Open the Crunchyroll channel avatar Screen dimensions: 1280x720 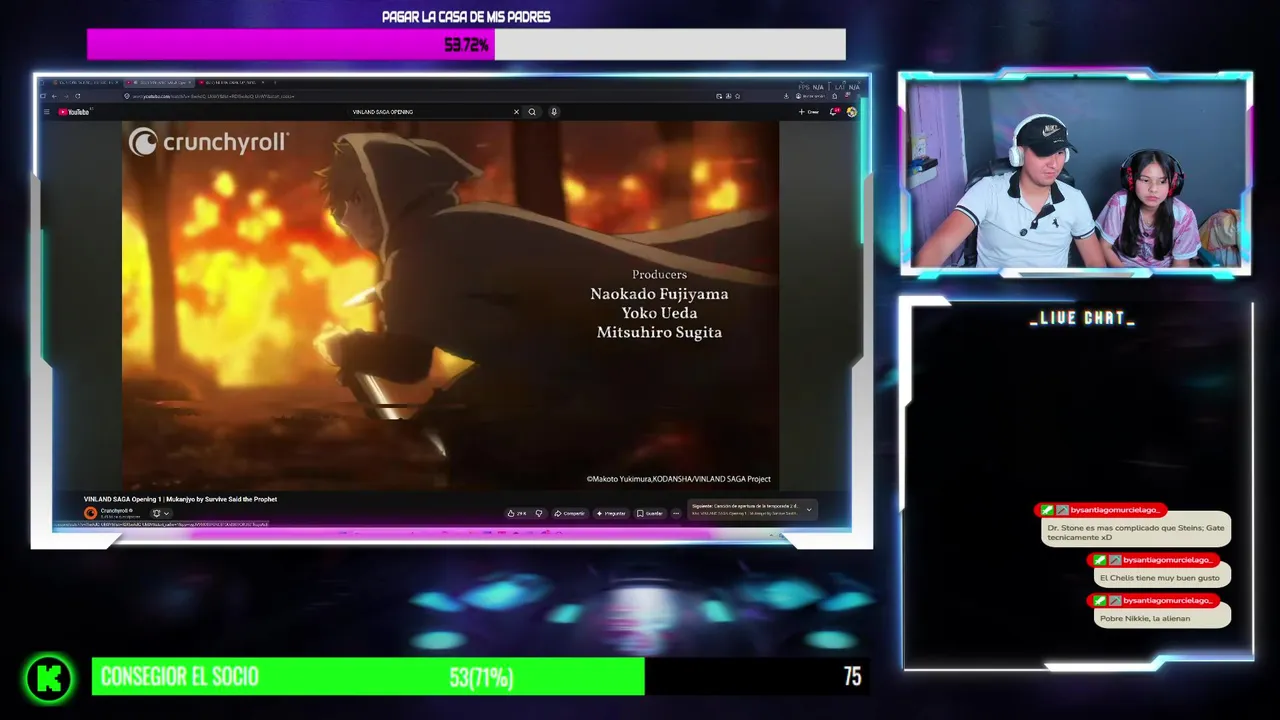(x=90, y=513)
